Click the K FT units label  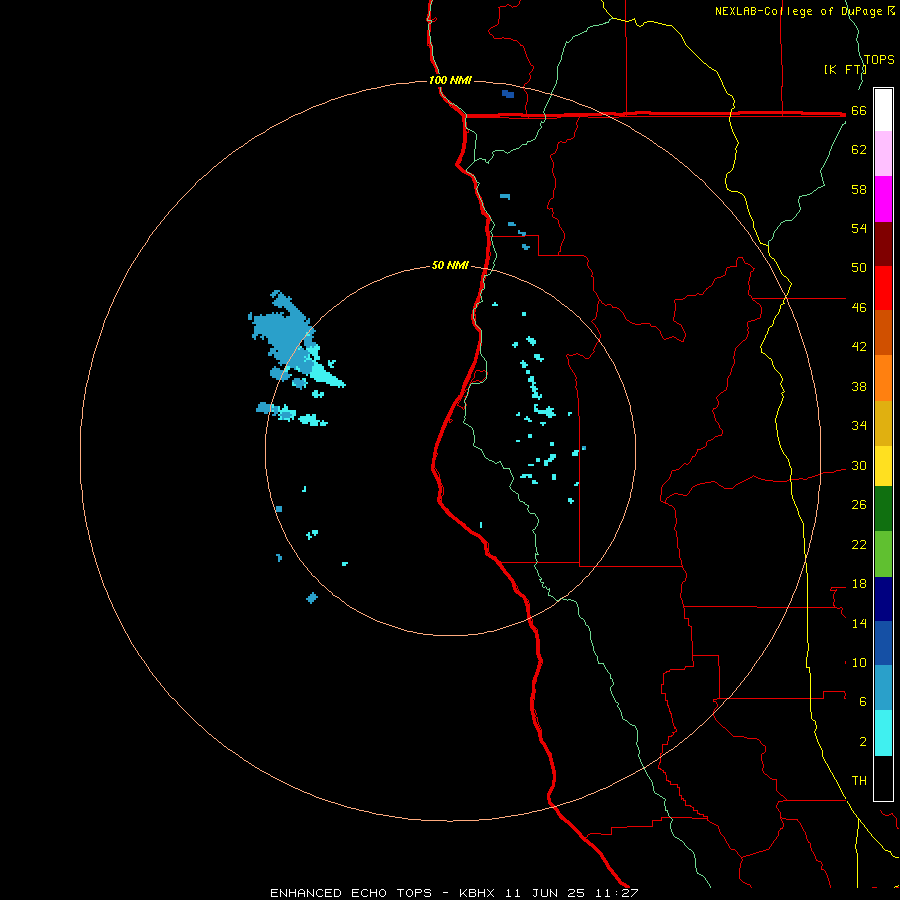tap(845, 69)
